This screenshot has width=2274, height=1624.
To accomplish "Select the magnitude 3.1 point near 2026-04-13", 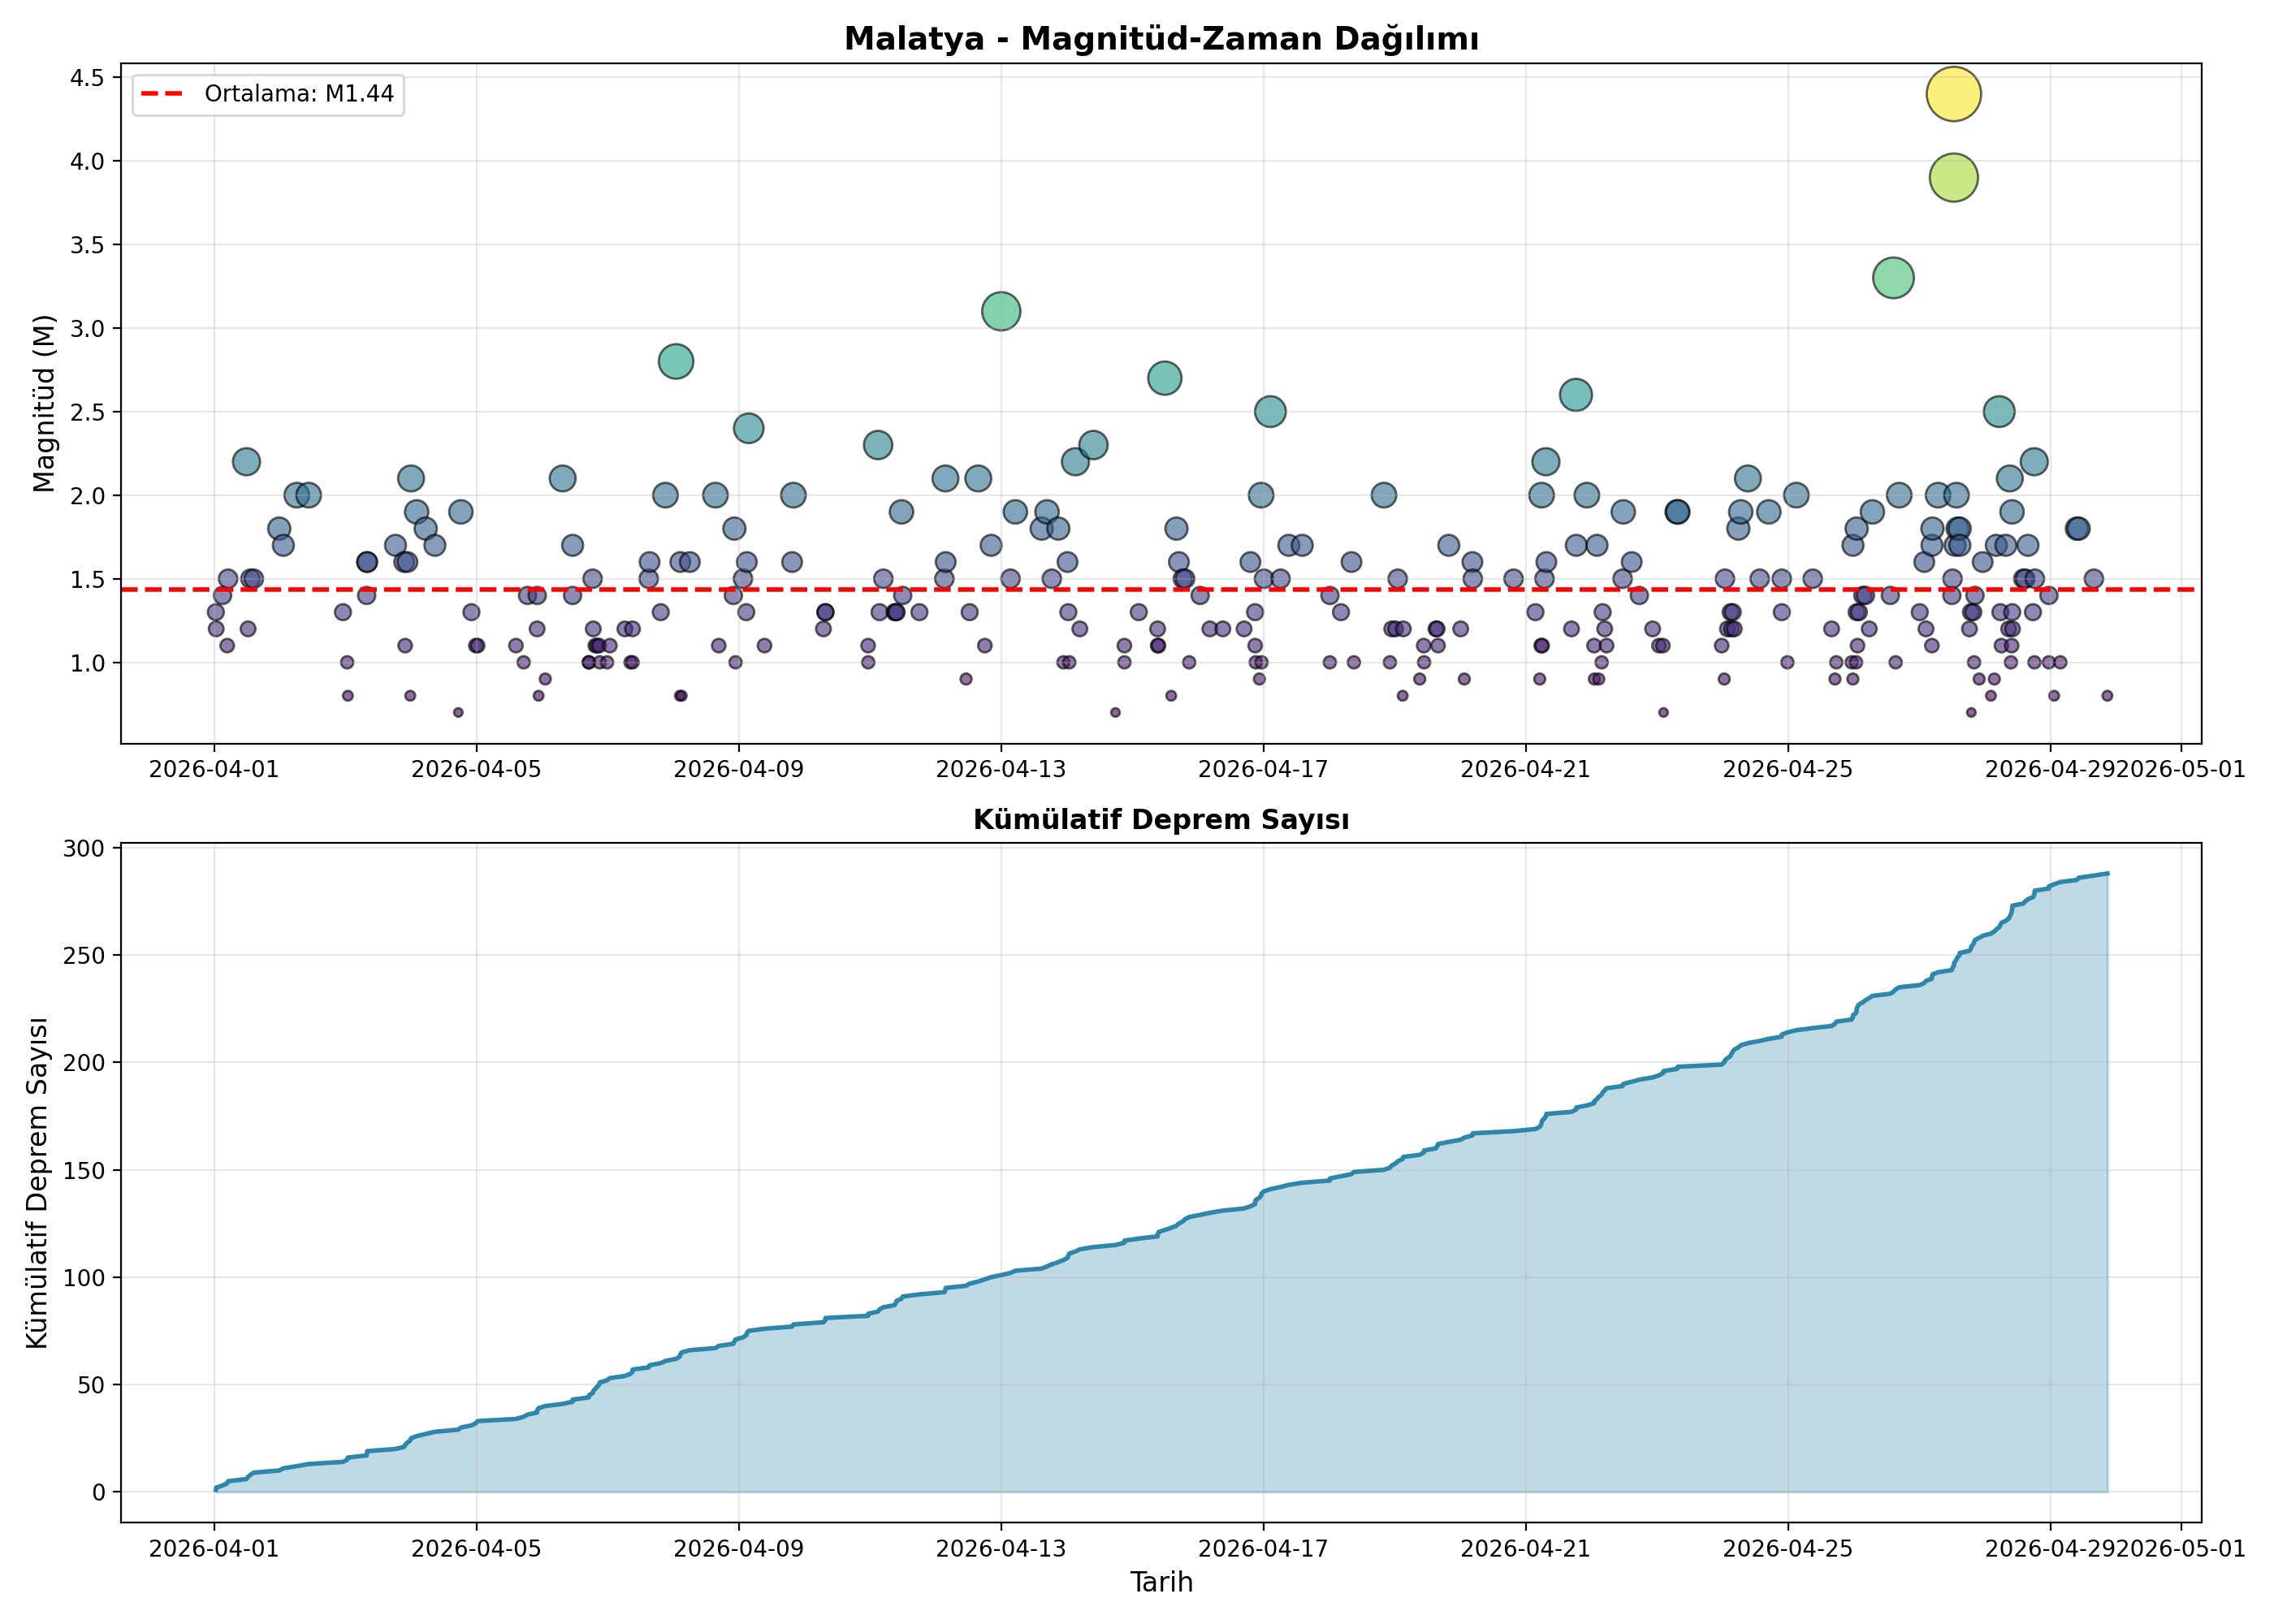I will tap(1001, 311).
